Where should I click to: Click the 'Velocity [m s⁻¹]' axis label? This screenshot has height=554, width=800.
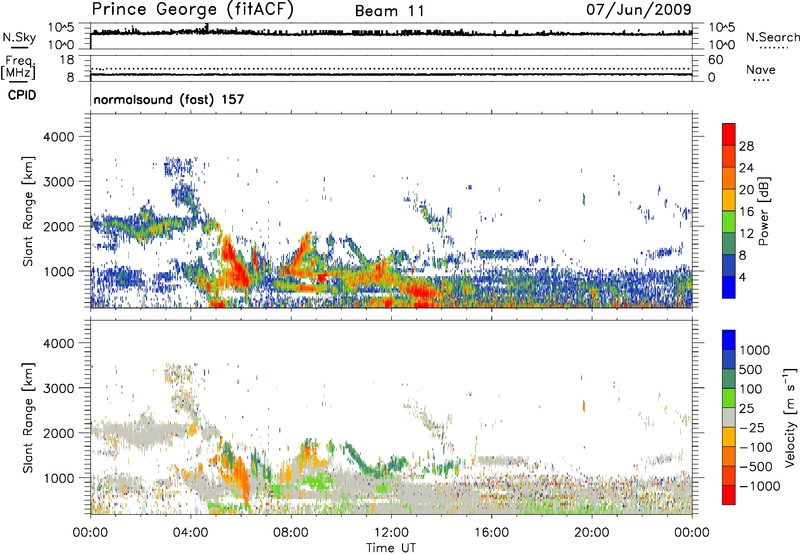(790, 417)
